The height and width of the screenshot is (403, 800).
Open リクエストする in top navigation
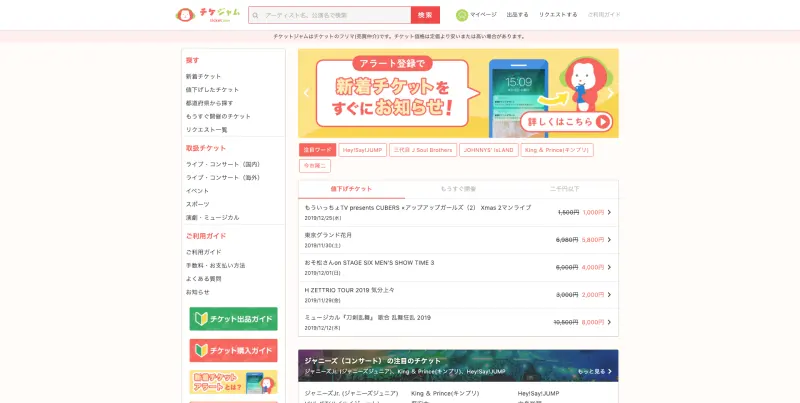[x=558, y=15]
